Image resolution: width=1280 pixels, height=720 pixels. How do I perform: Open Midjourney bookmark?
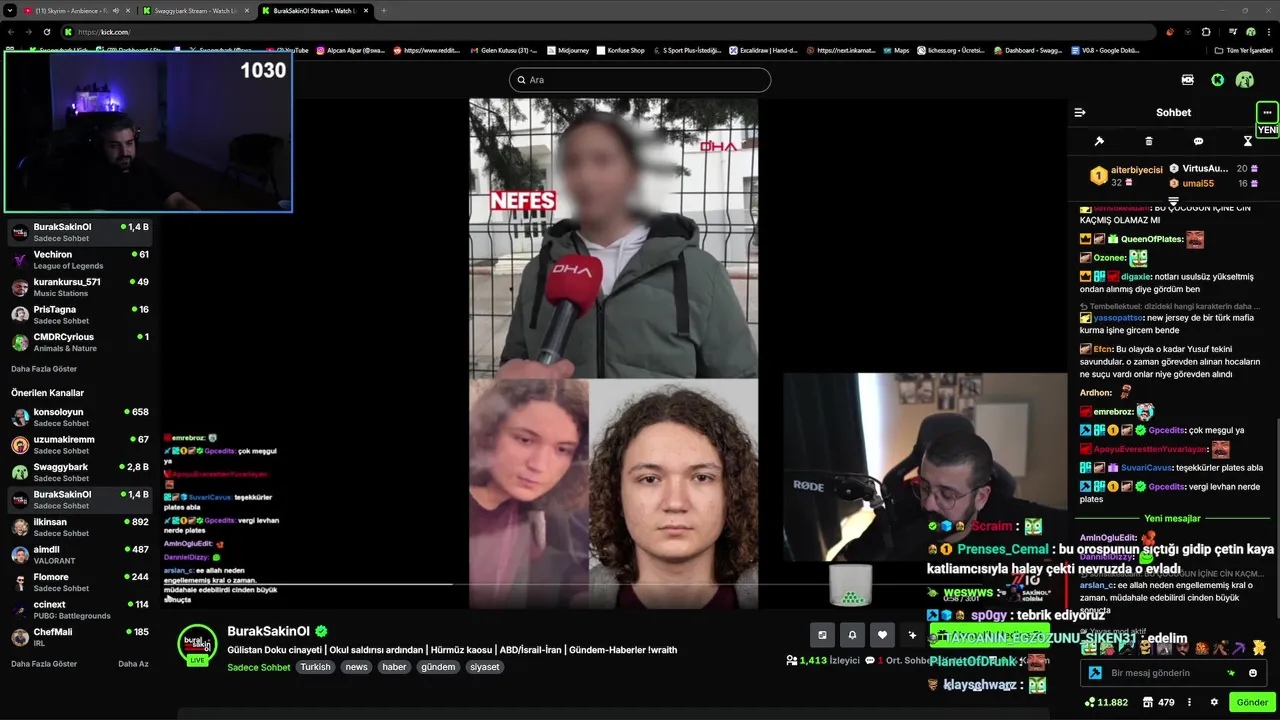pyautogui.click(x=567, y=50)
